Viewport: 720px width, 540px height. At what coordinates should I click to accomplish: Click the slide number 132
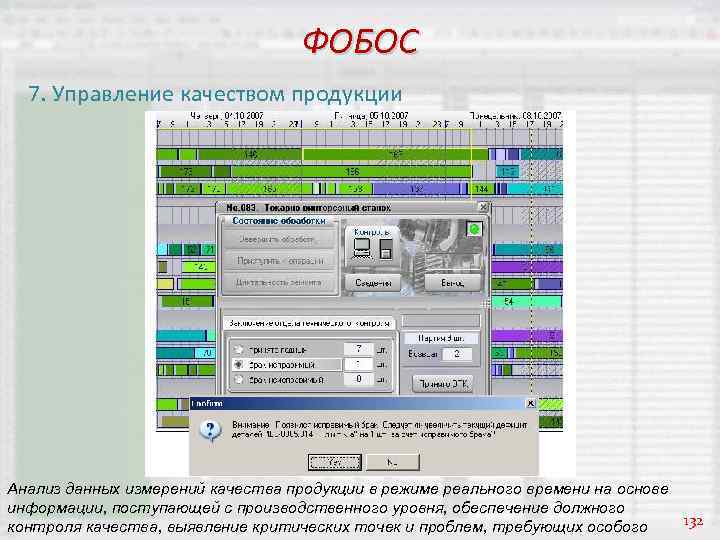coord(693,522)
